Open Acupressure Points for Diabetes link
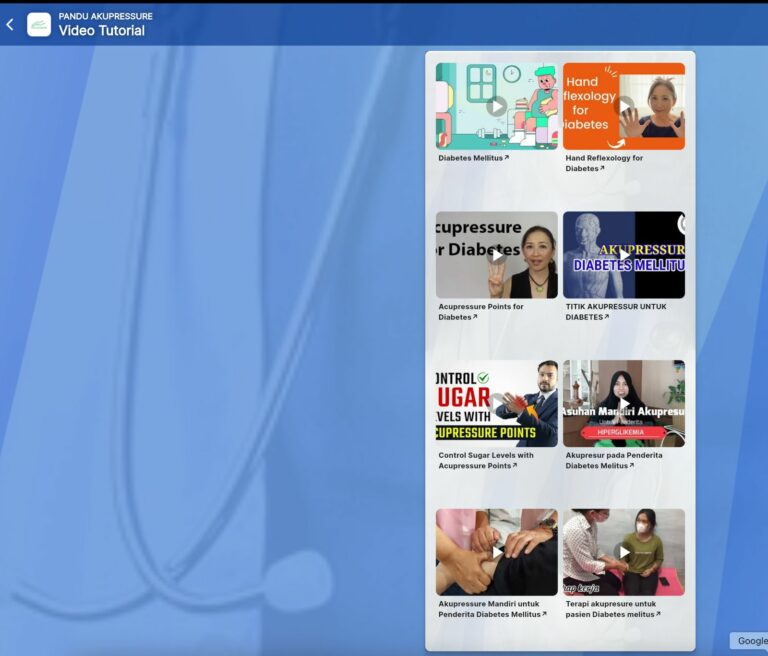Image resolution: width=768 pixels, height=656 pixels. tap(481, 312)
